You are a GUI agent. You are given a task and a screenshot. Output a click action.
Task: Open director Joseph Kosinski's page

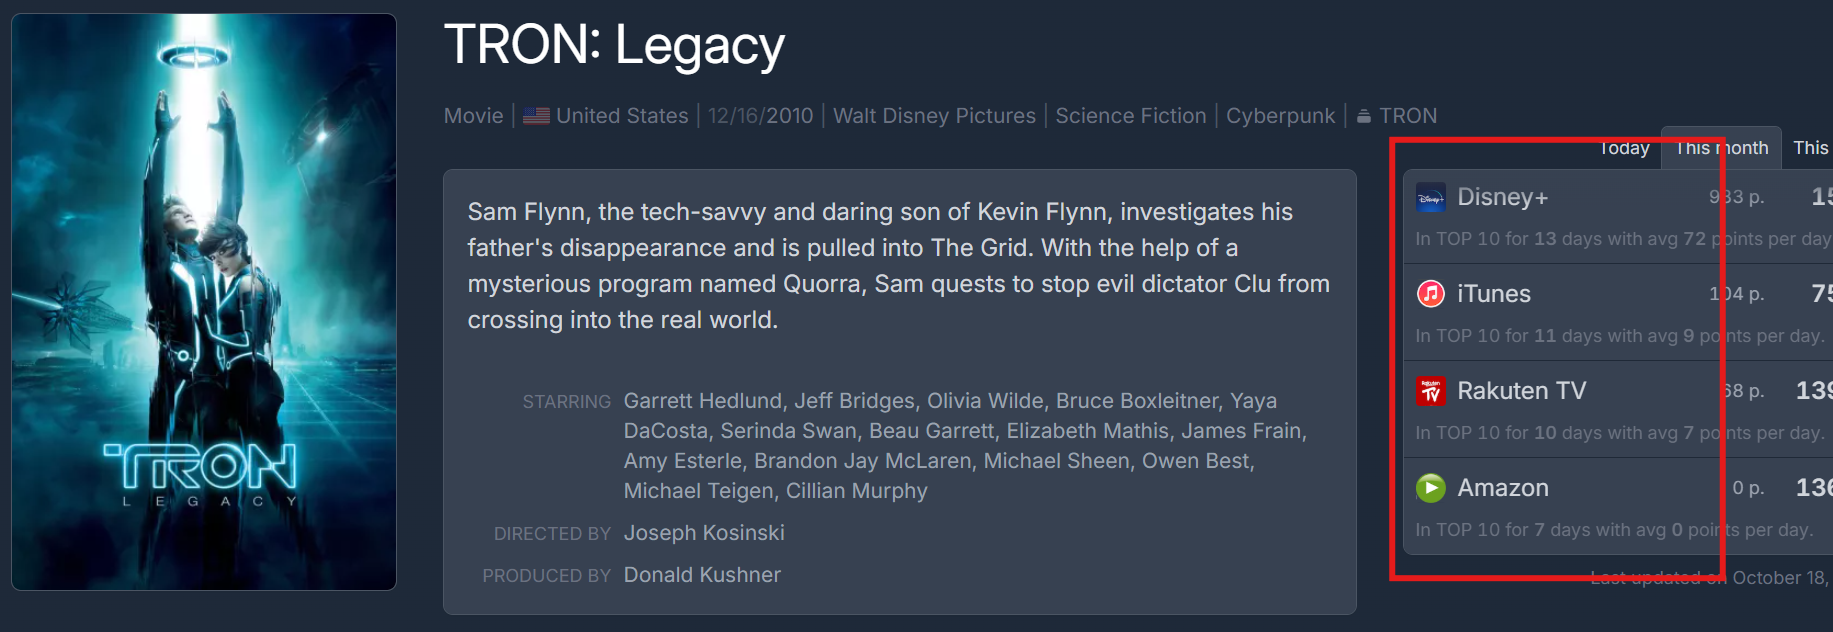(x=704, y=533)
